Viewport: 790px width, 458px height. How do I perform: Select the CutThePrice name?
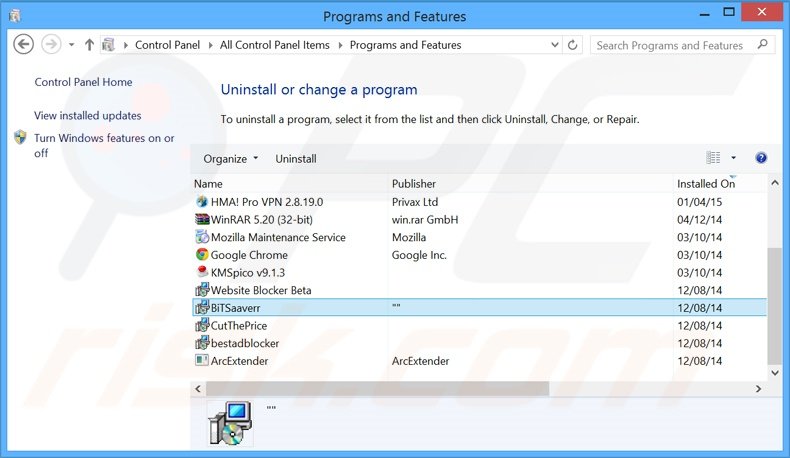(x=239, y=325)
